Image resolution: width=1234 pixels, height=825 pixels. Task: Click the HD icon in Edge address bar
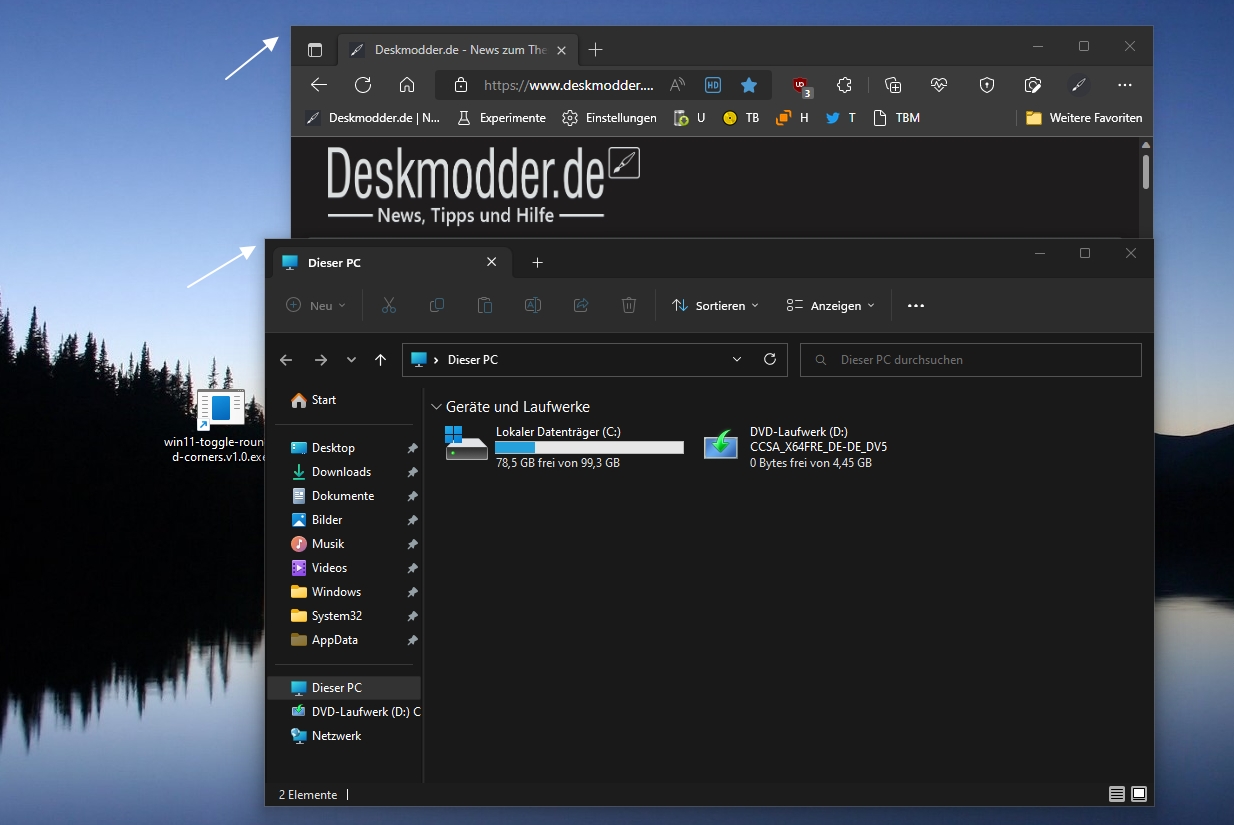point(713,85)
